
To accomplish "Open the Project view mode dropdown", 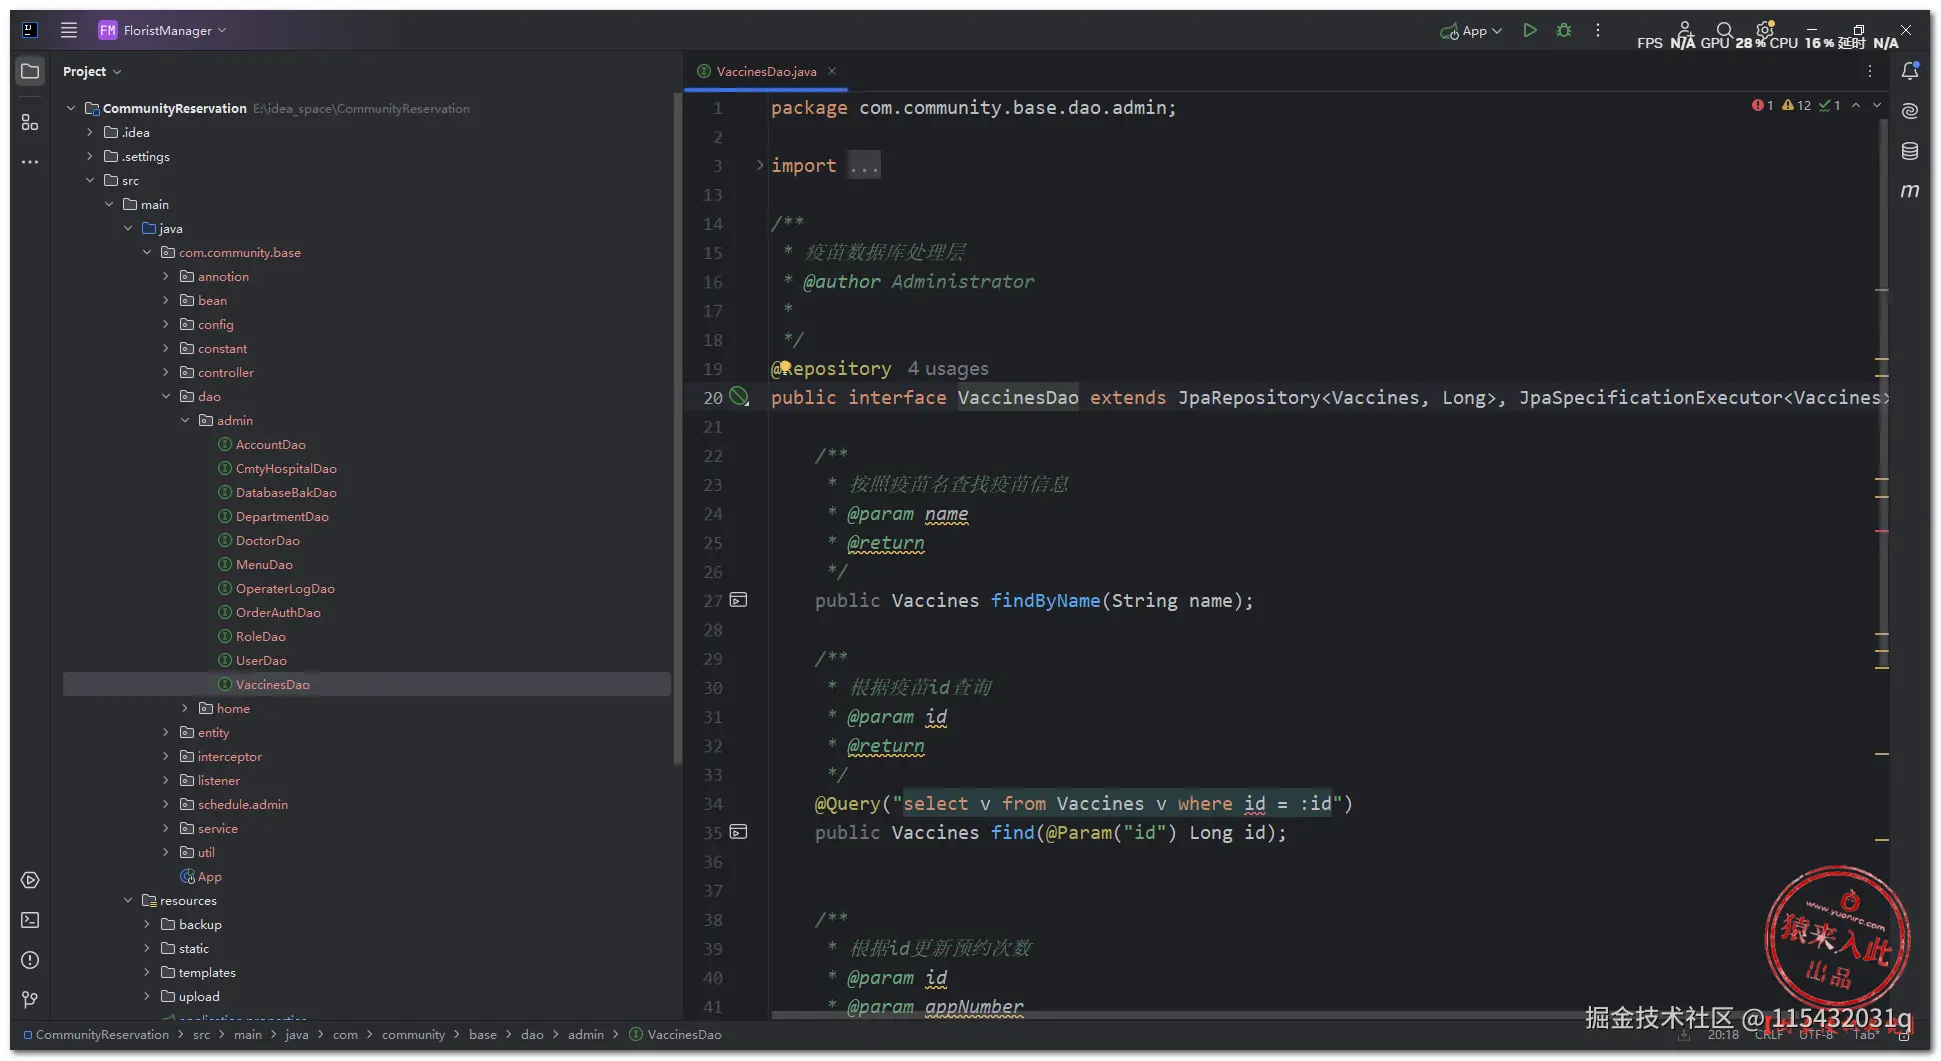I will 91,71.
